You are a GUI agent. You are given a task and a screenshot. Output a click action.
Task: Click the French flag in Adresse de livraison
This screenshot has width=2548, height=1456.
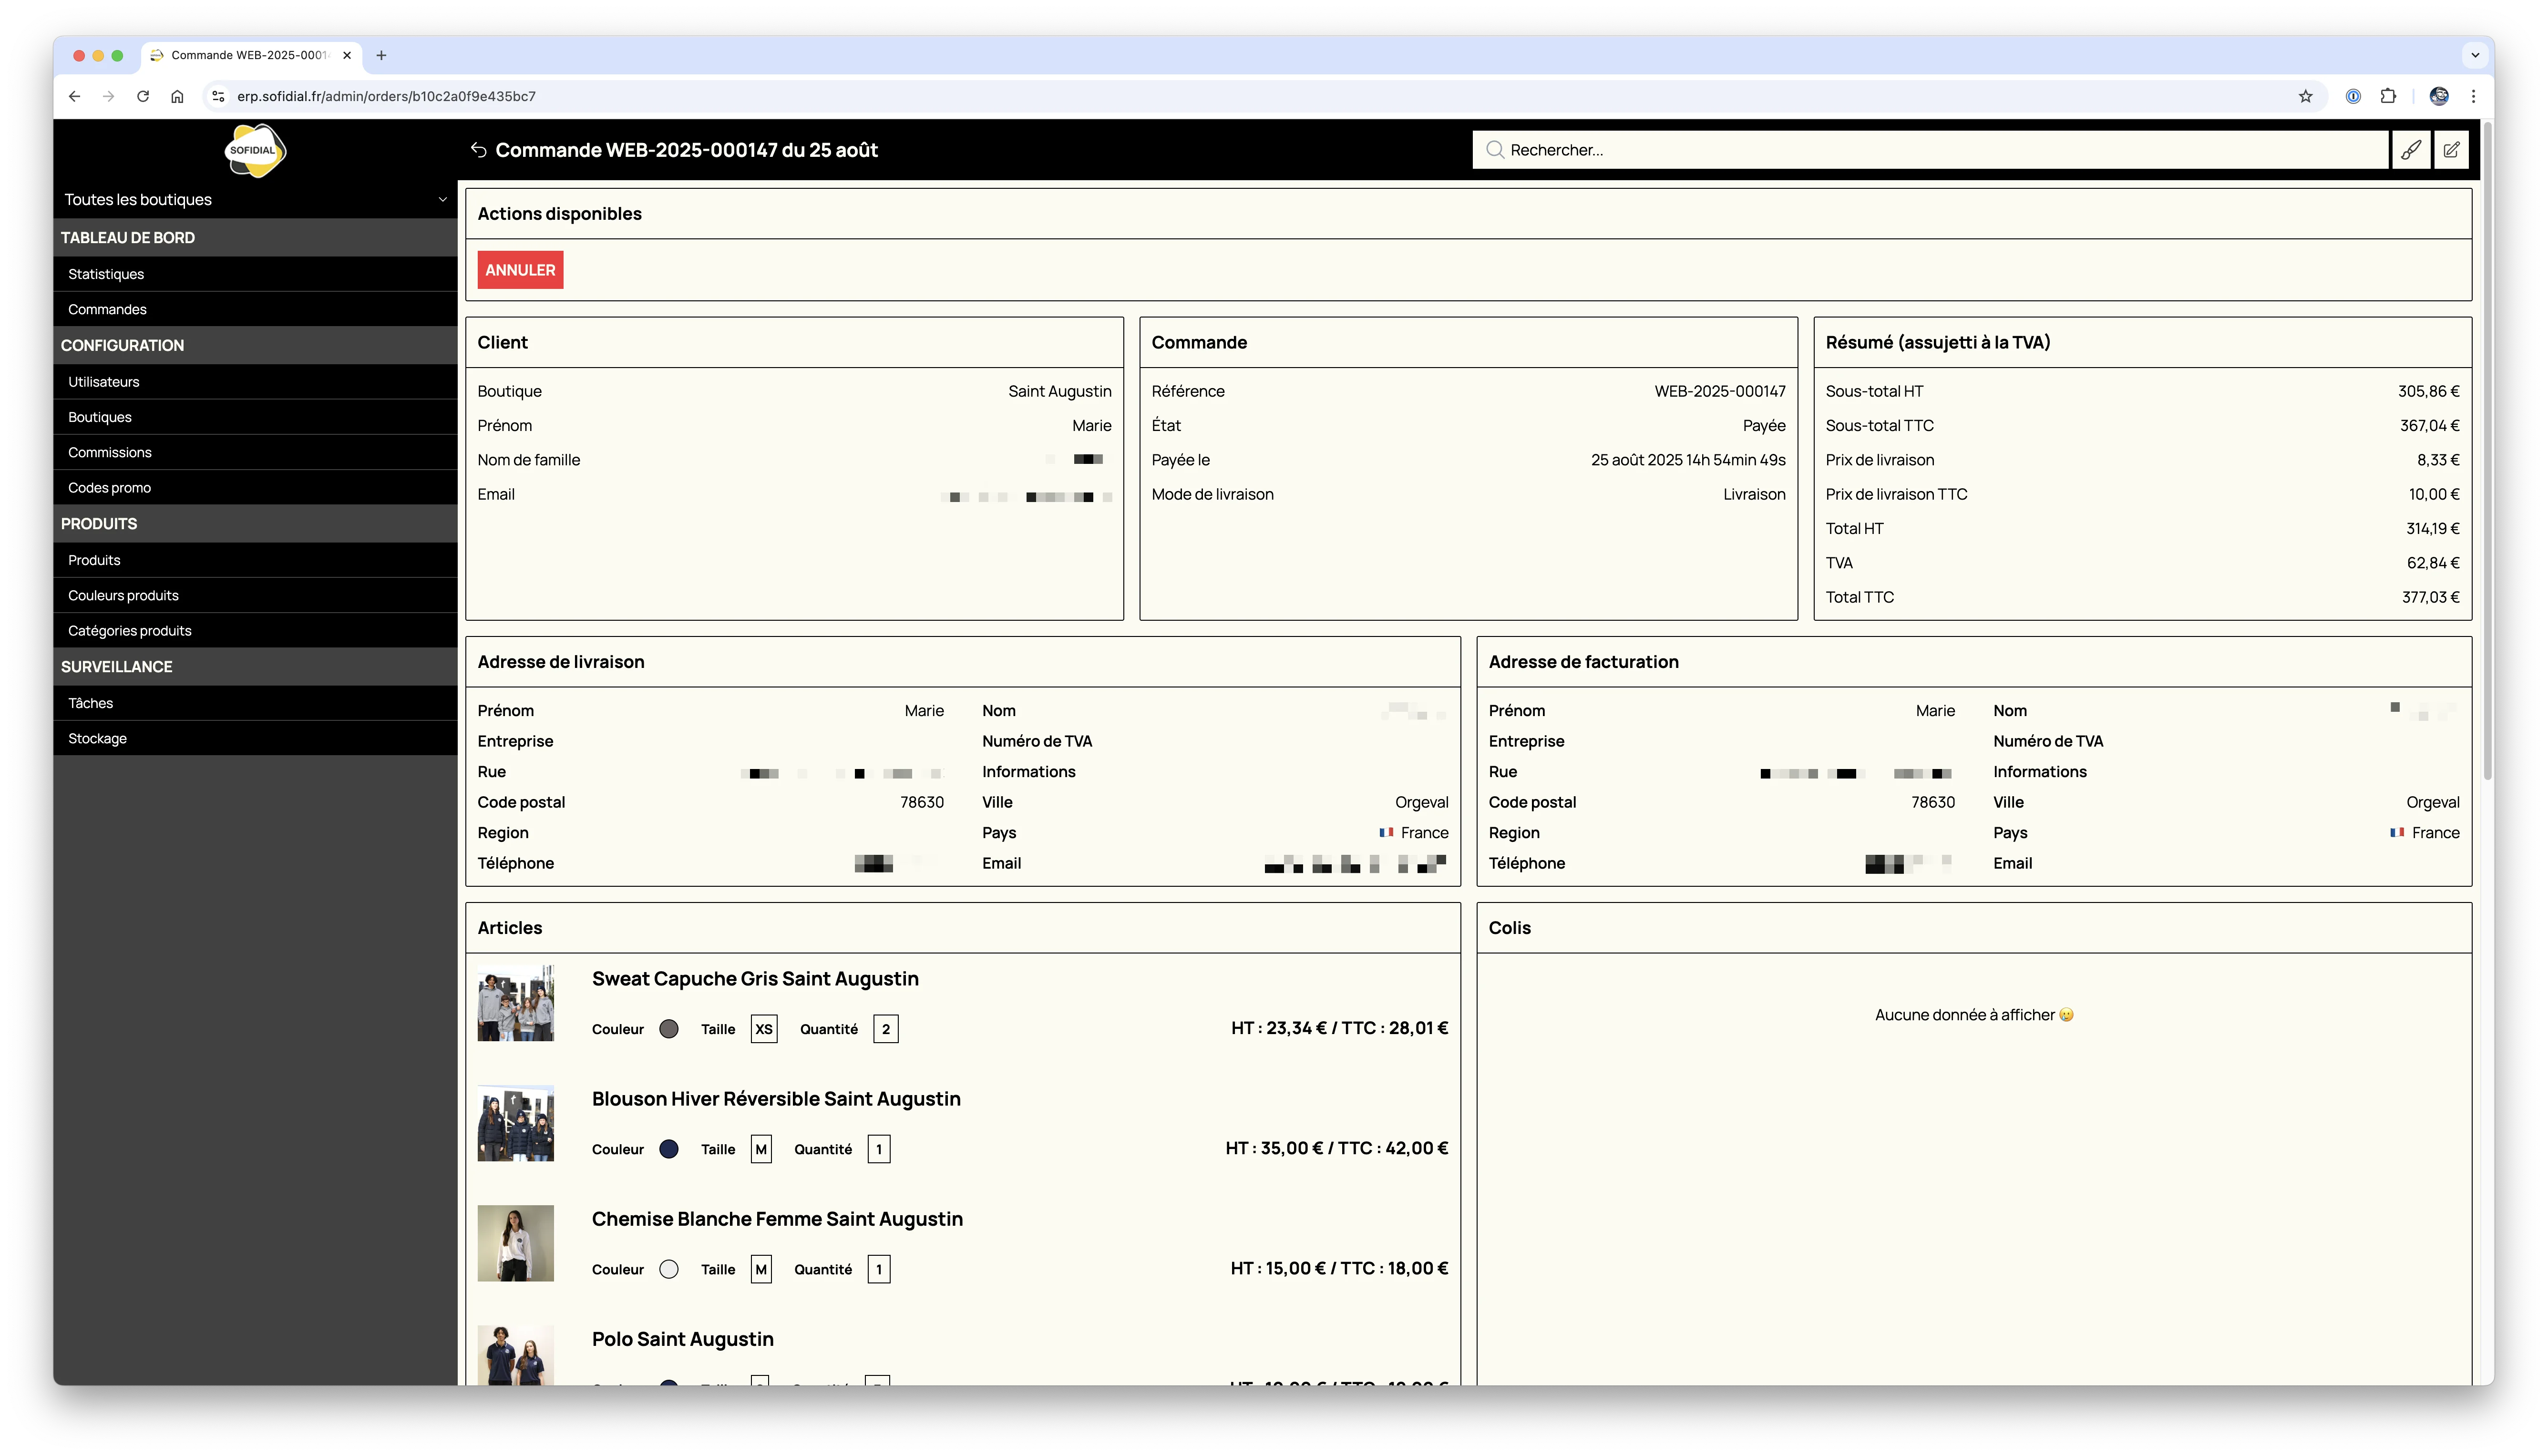pyautogui.click(x=1386, y=832)
